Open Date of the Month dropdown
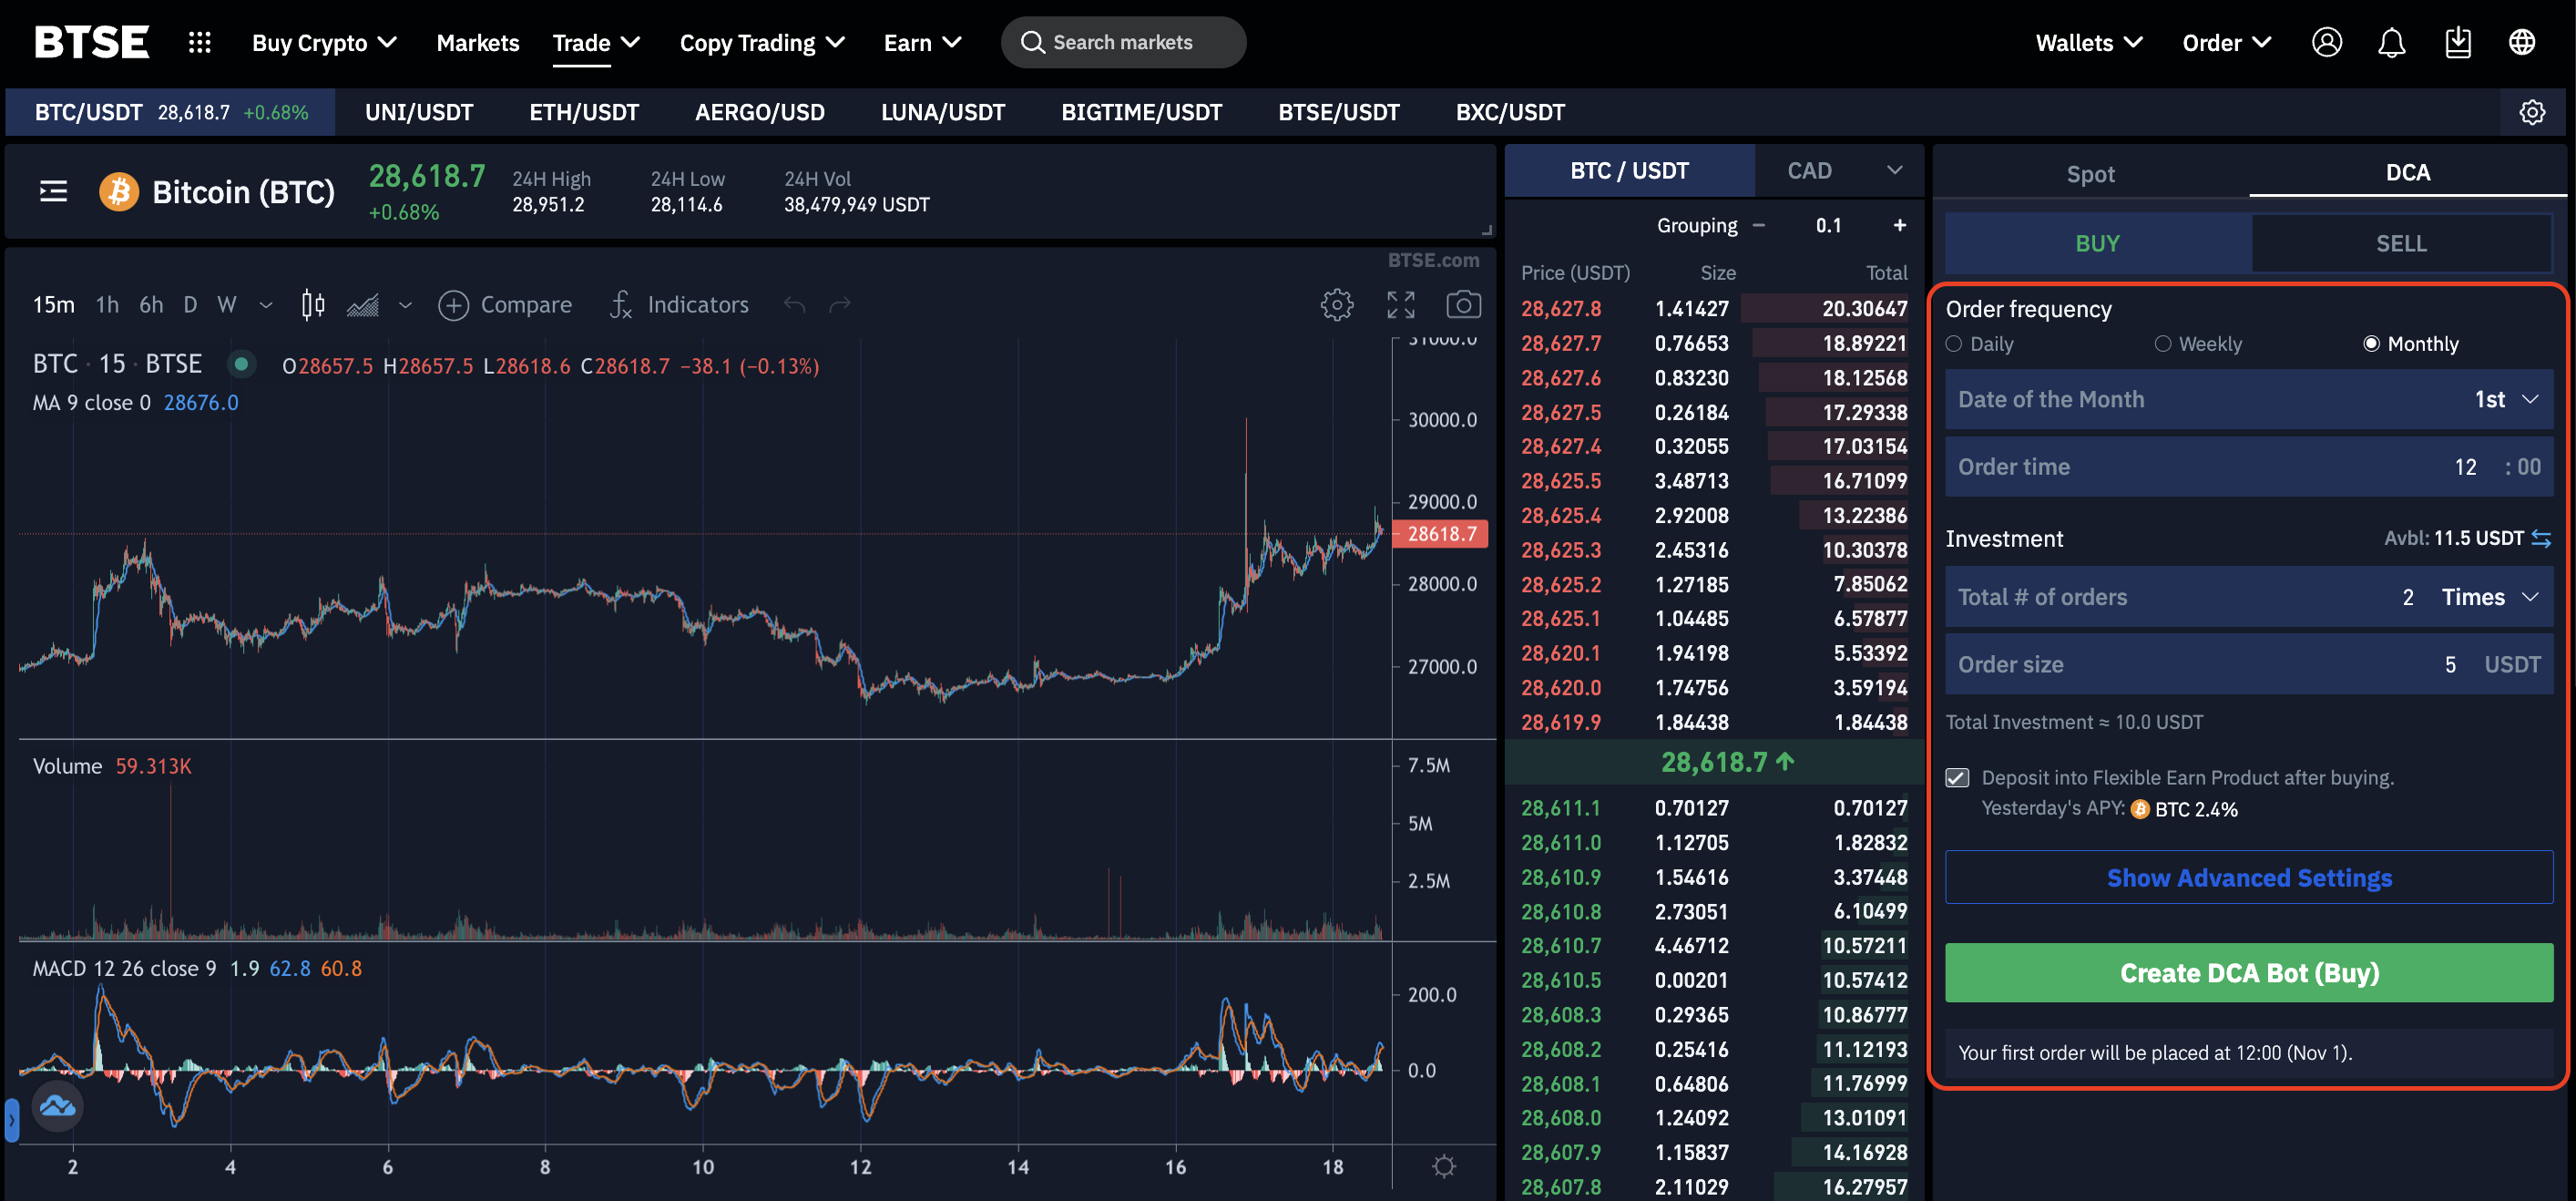The width and height of the screenshot is (2576, 1201). 2248,399
